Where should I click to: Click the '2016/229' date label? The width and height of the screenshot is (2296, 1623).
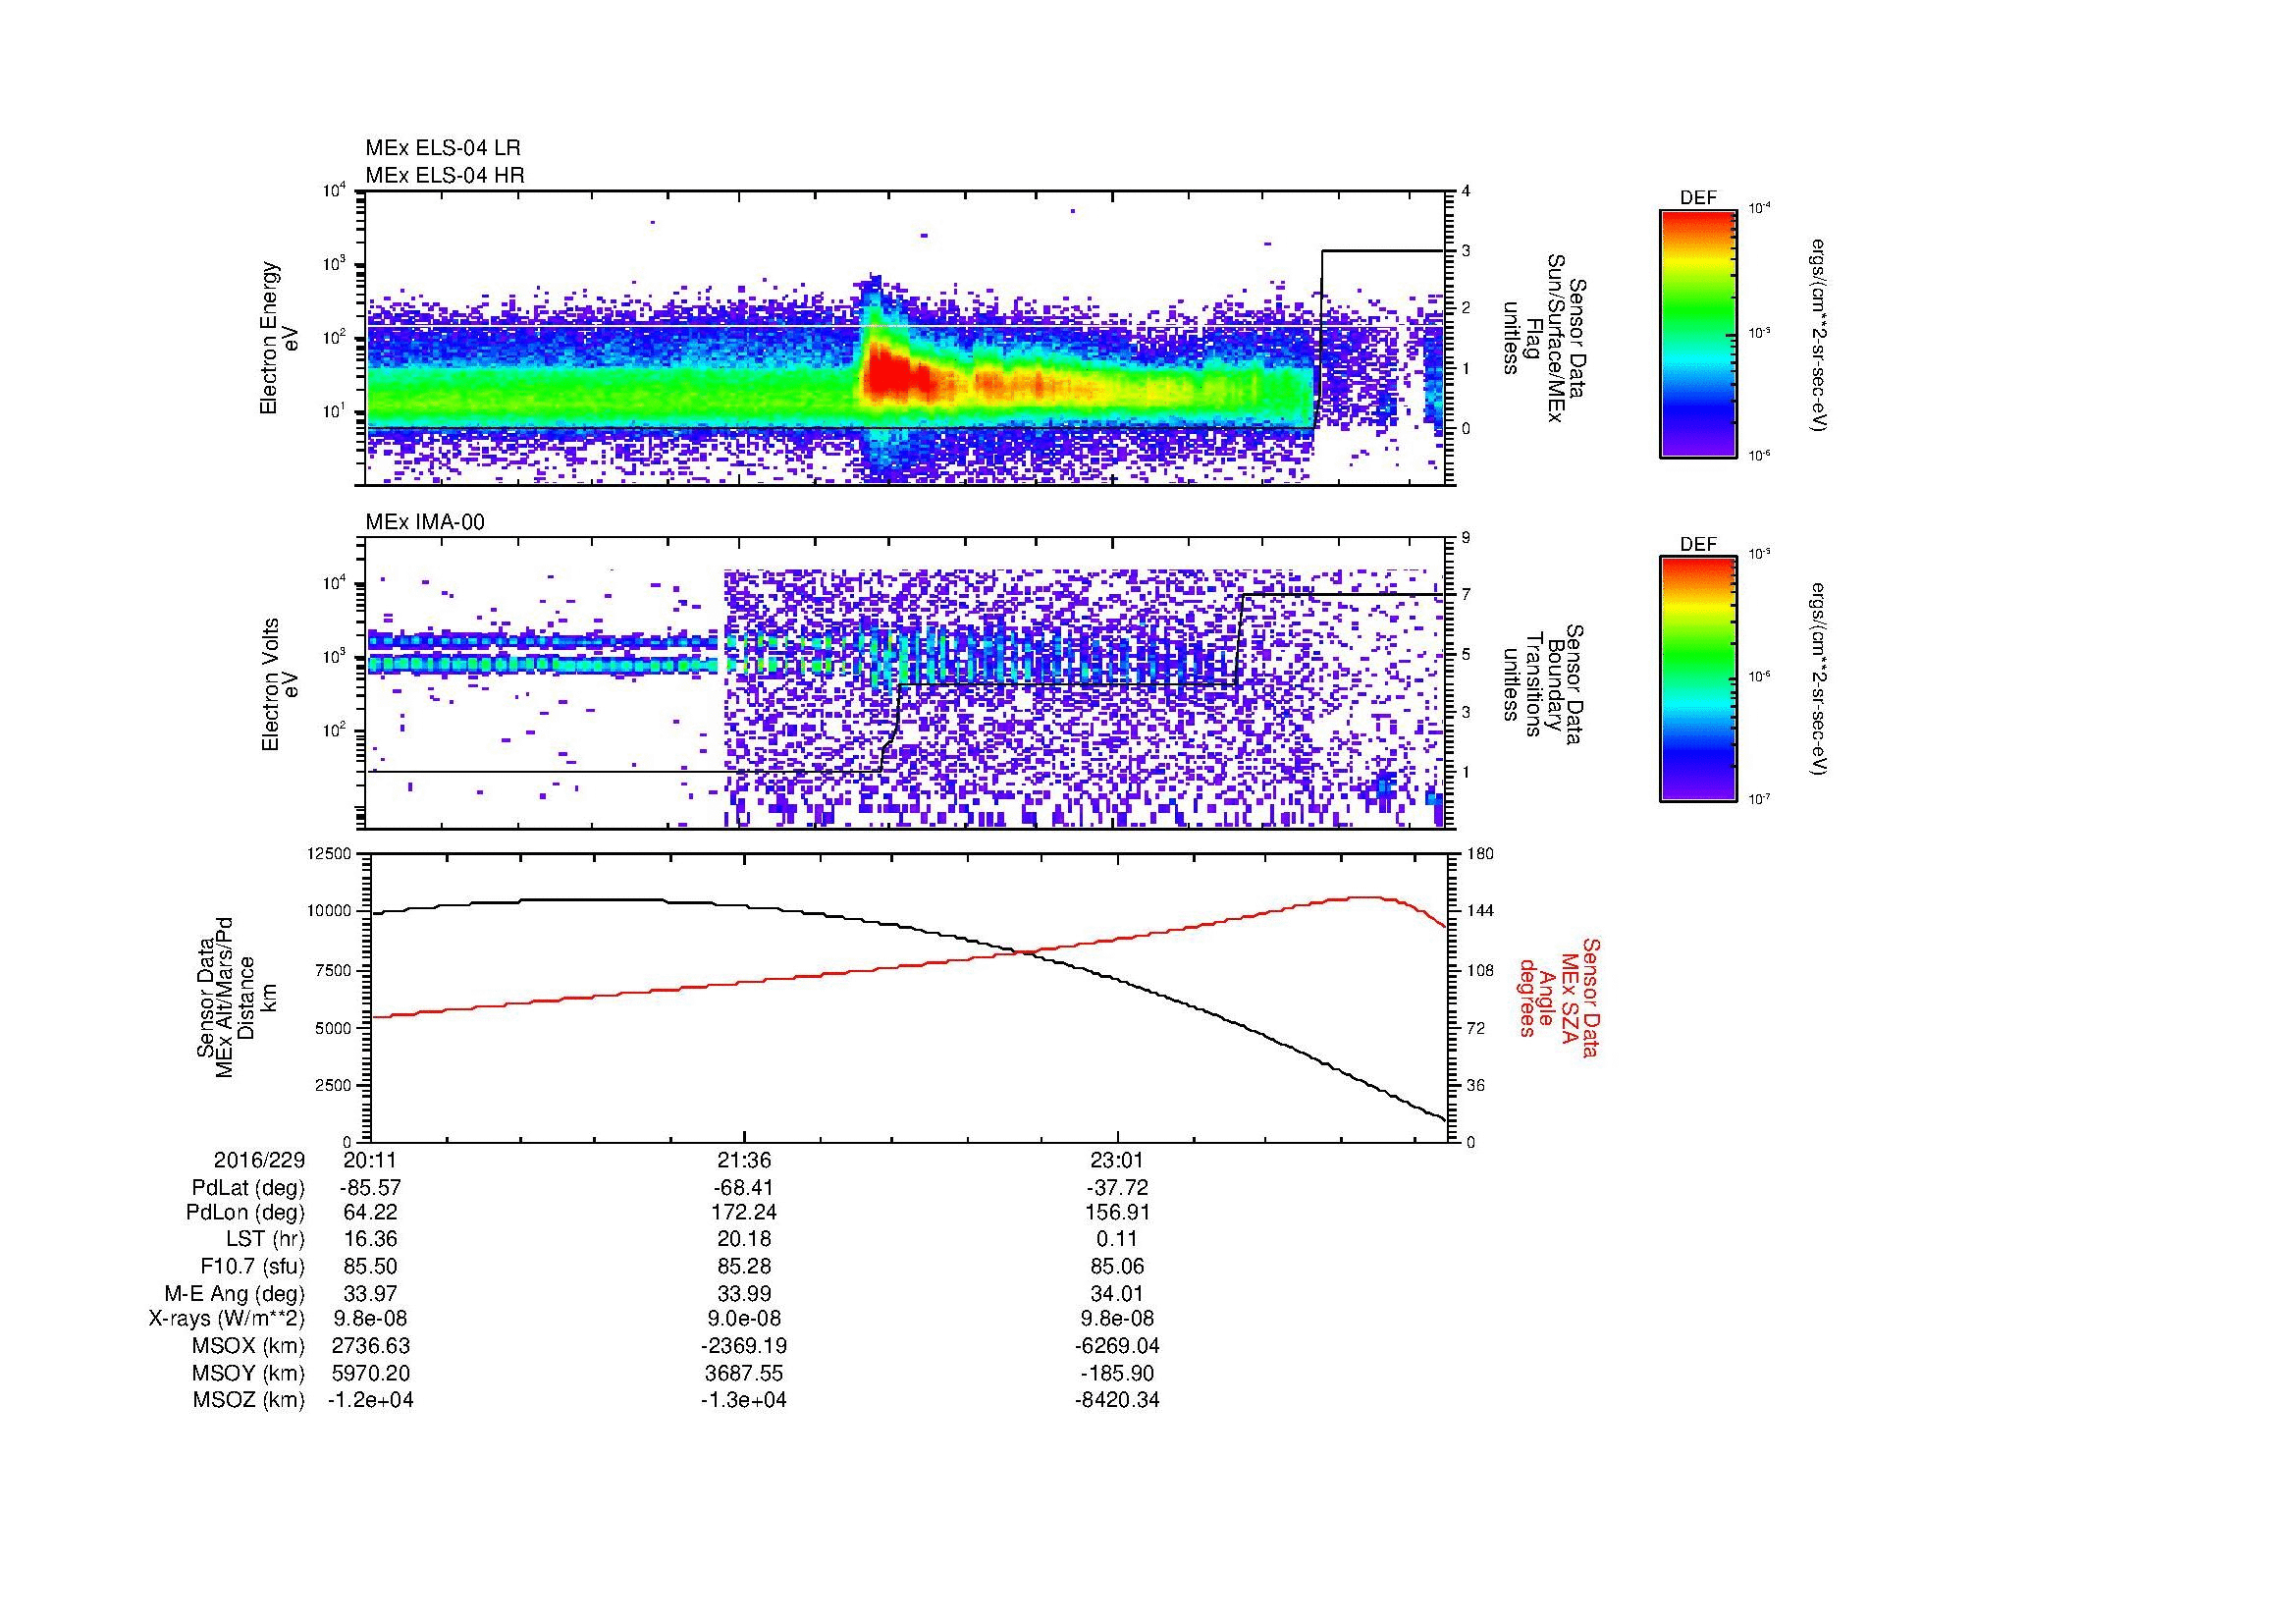pyautogui.click(x=259, y=1160)
